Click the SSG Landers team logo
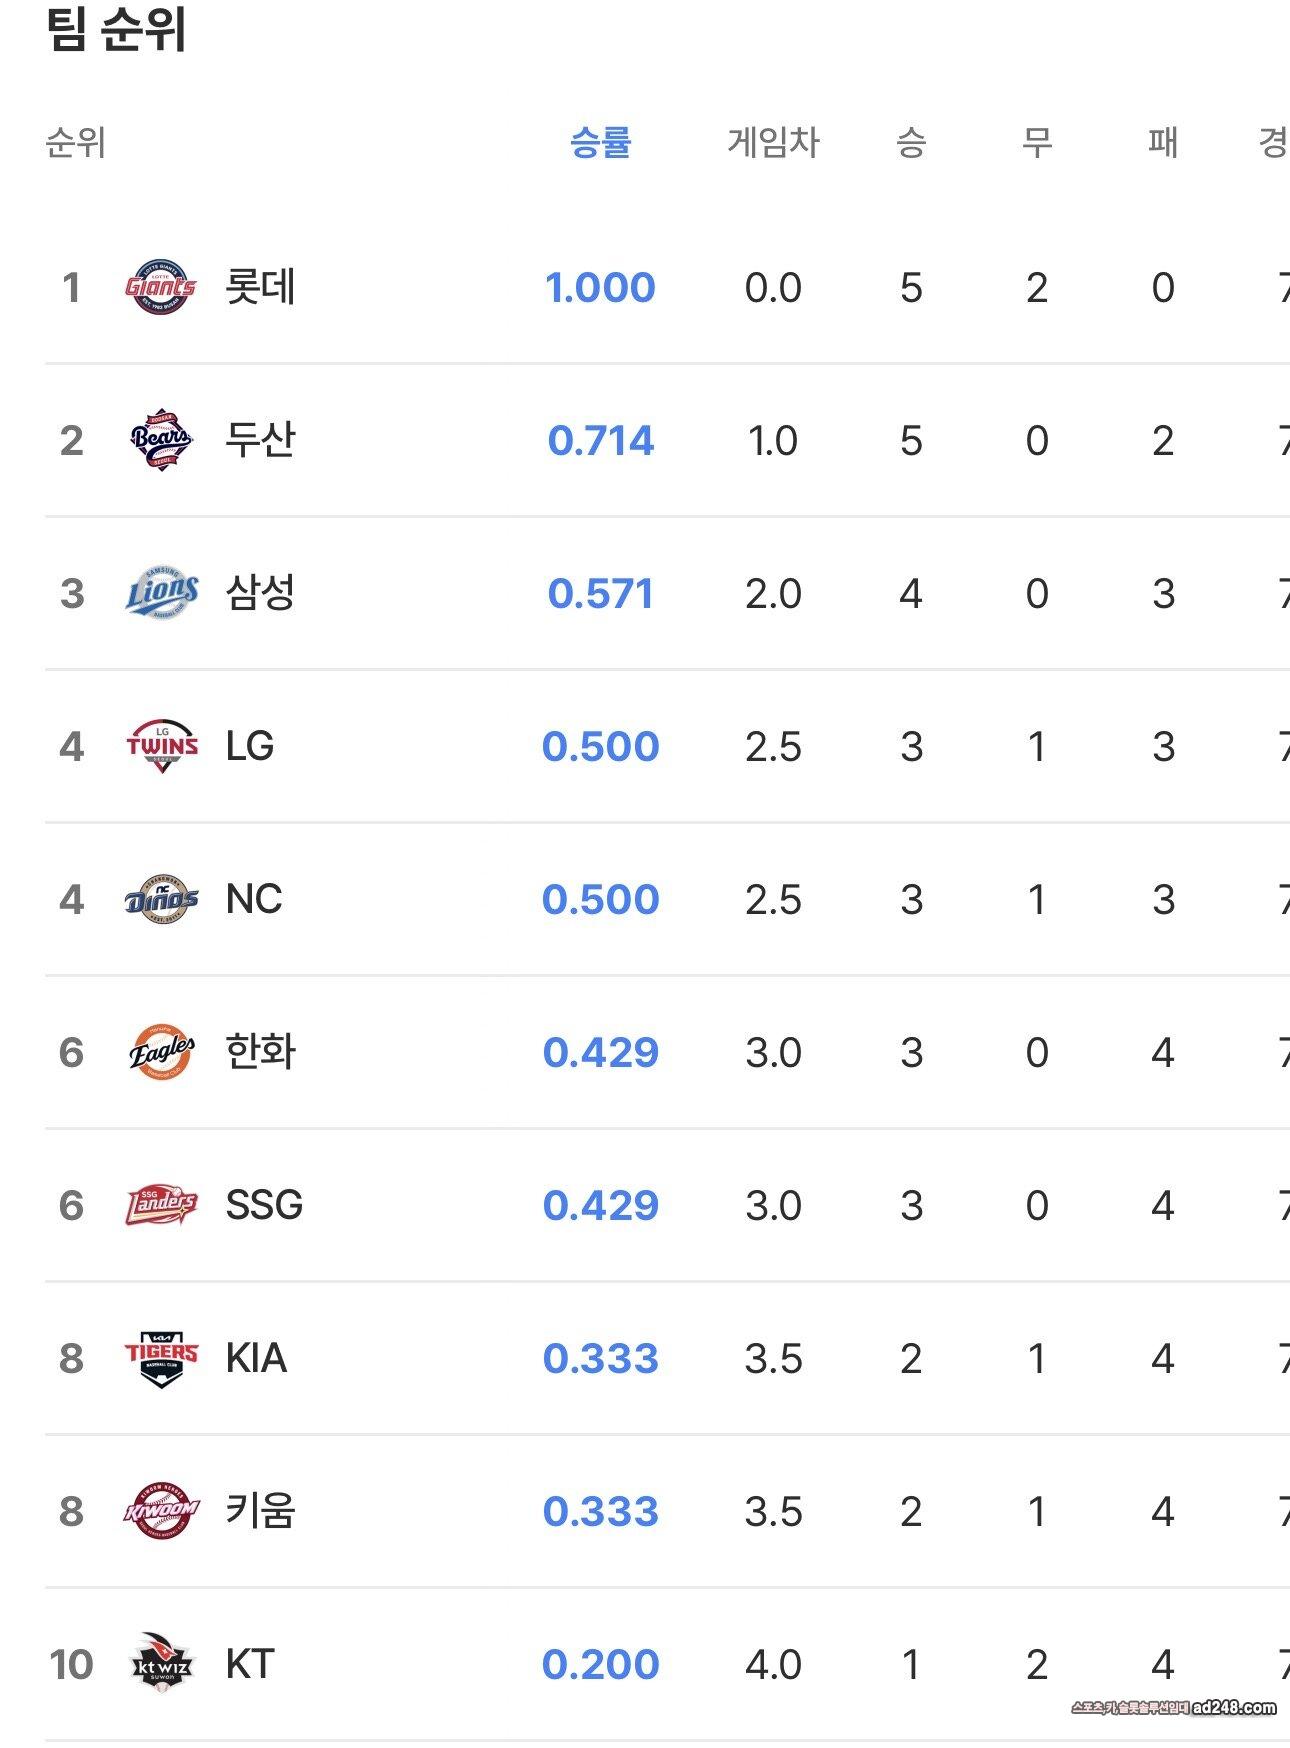This screenshot has height=1748, width=1290. pyautogui.click(x=161, y=1205)
